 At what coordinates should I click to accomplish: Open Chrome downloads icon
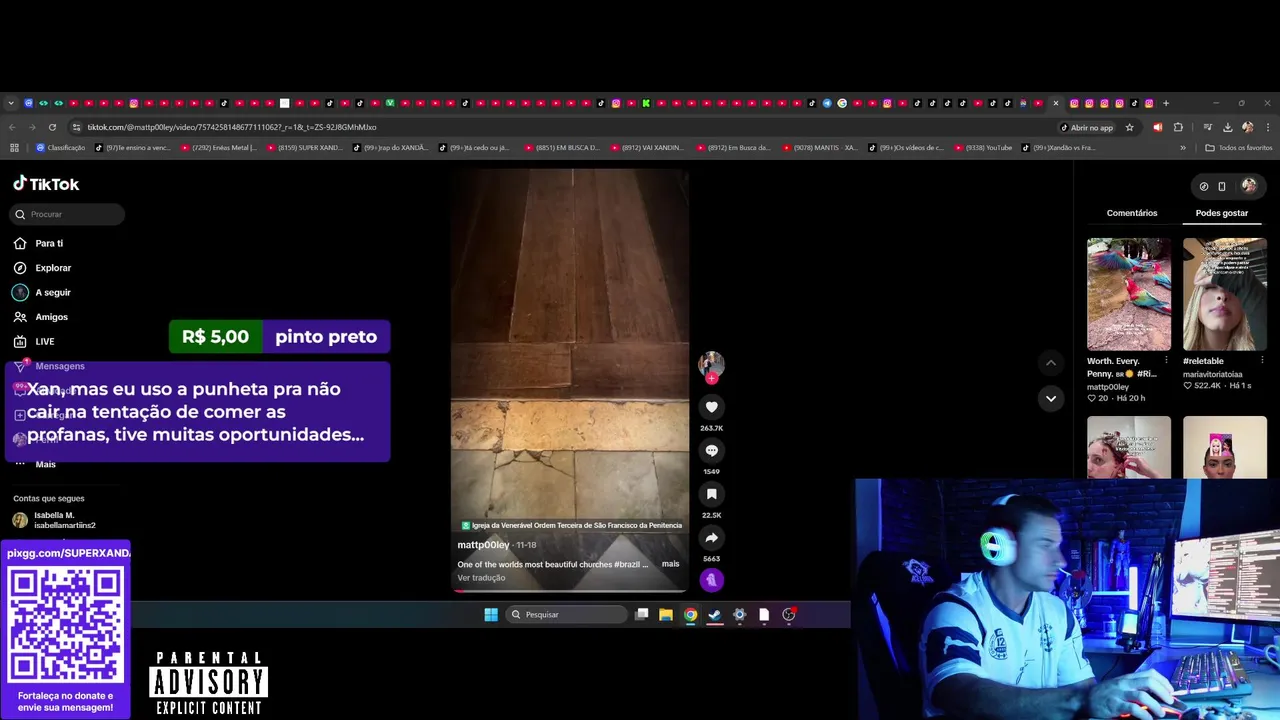1227,127
